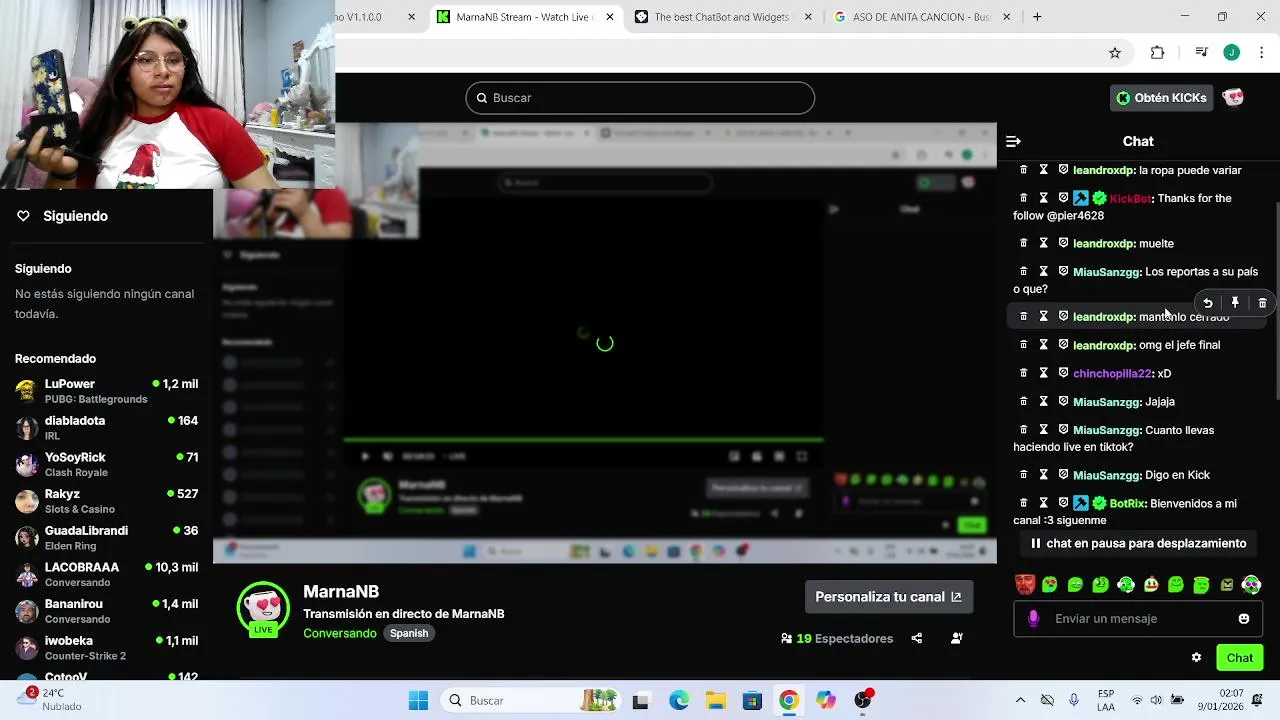The image size is (1280, 720).
Task: Open OBS Studio from the taskbar
Action: coord(863,700)
